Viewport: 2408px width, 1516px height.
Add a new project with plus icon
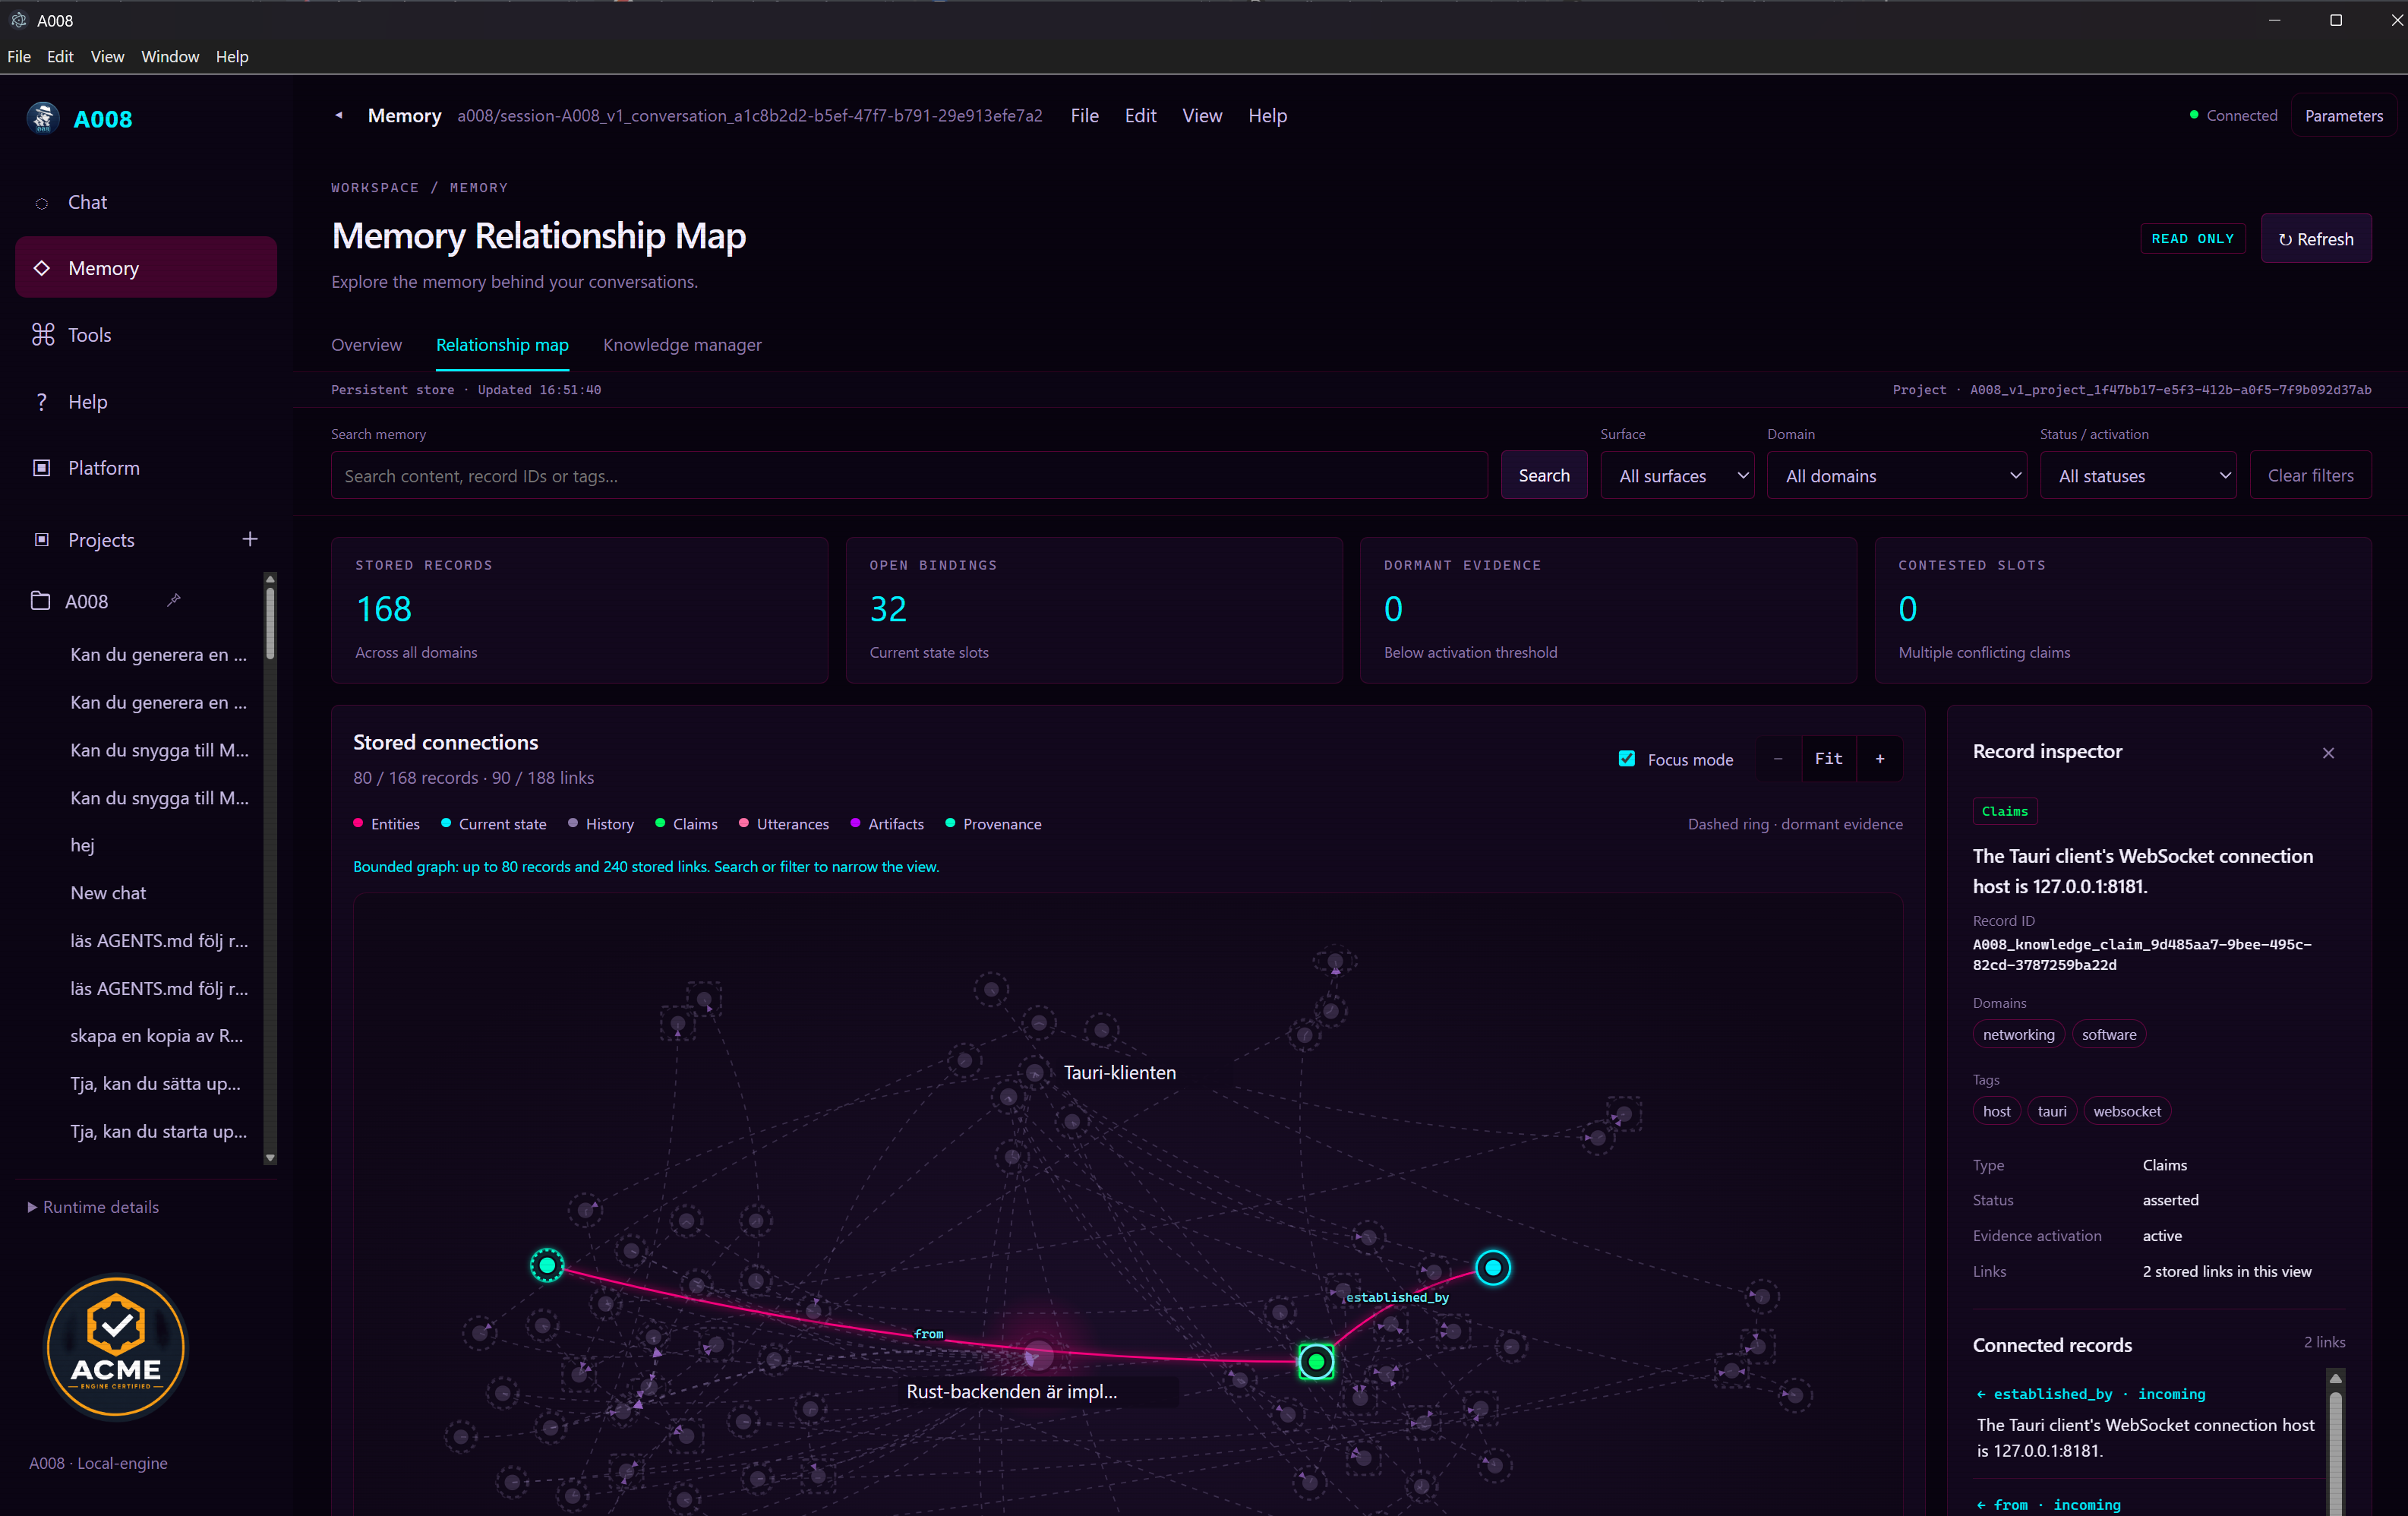(250, 539)
